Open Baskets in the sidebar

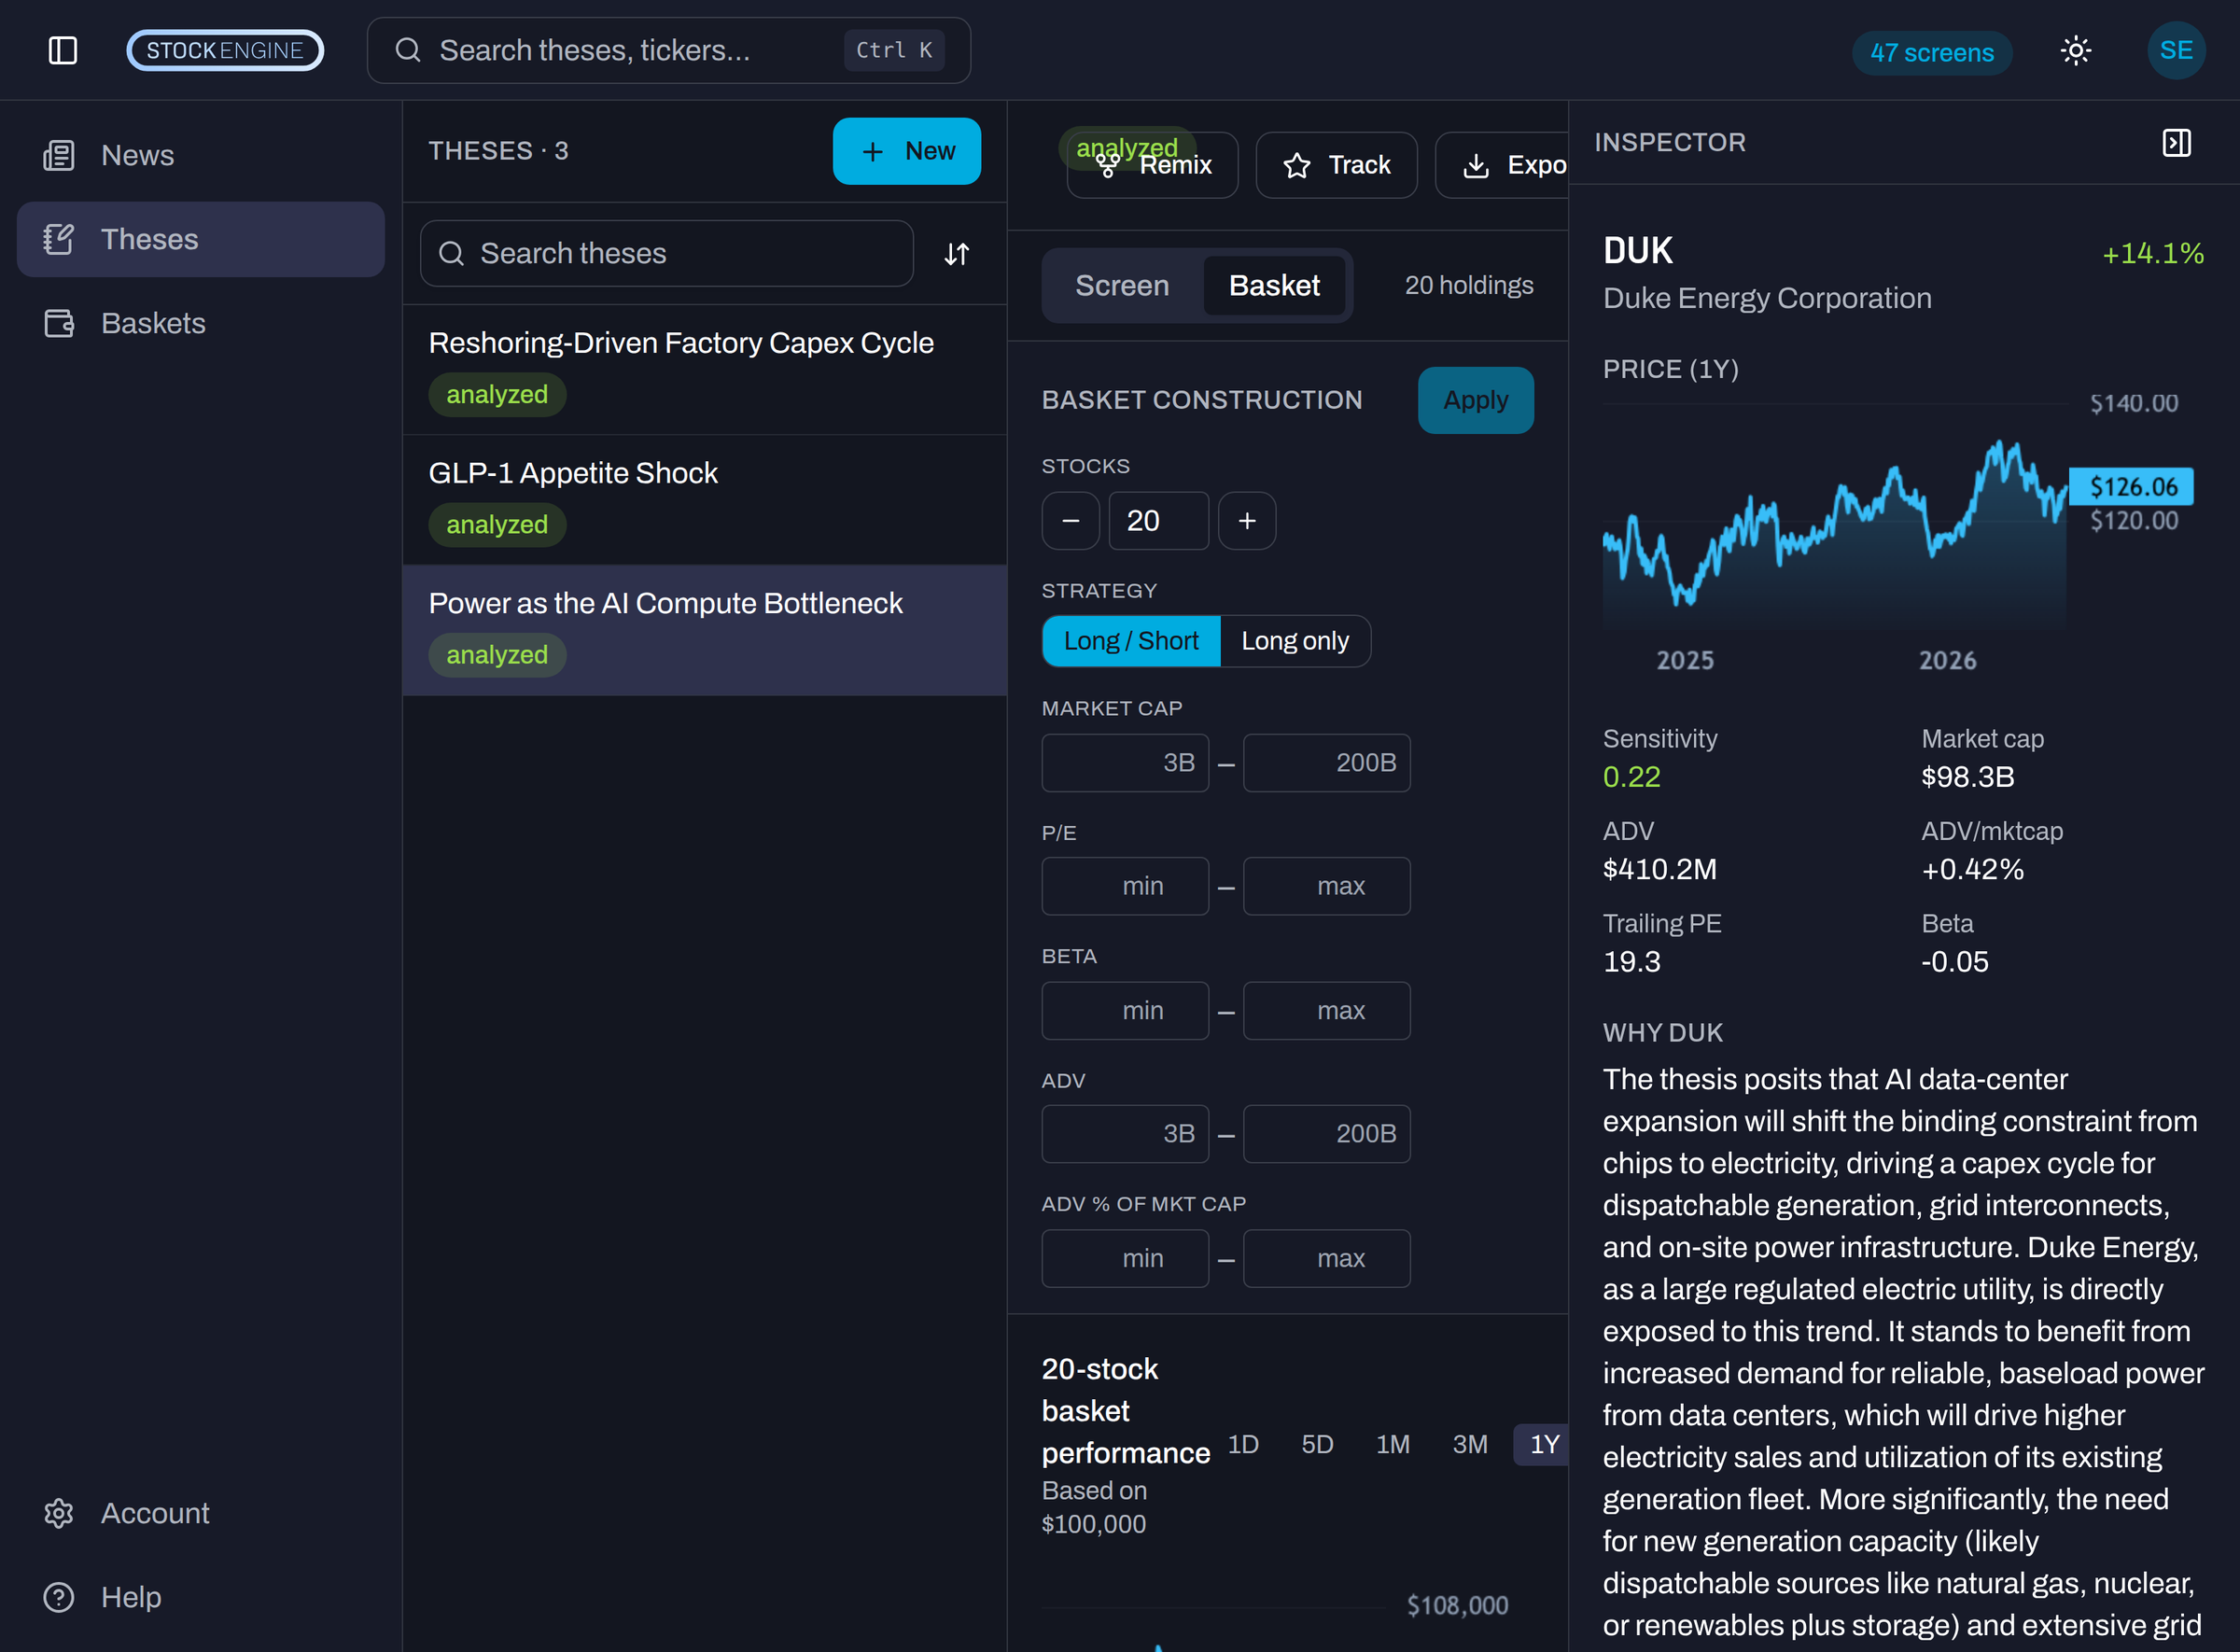pos(201,323)
